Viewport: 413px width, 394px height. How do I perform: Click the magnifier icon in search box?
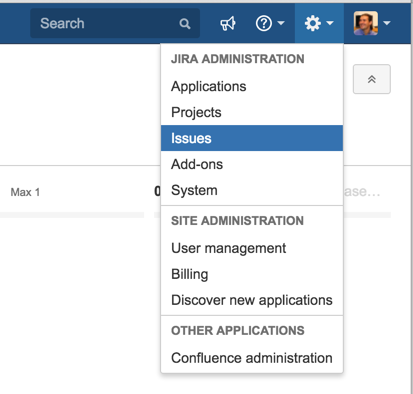coord(185,24)
